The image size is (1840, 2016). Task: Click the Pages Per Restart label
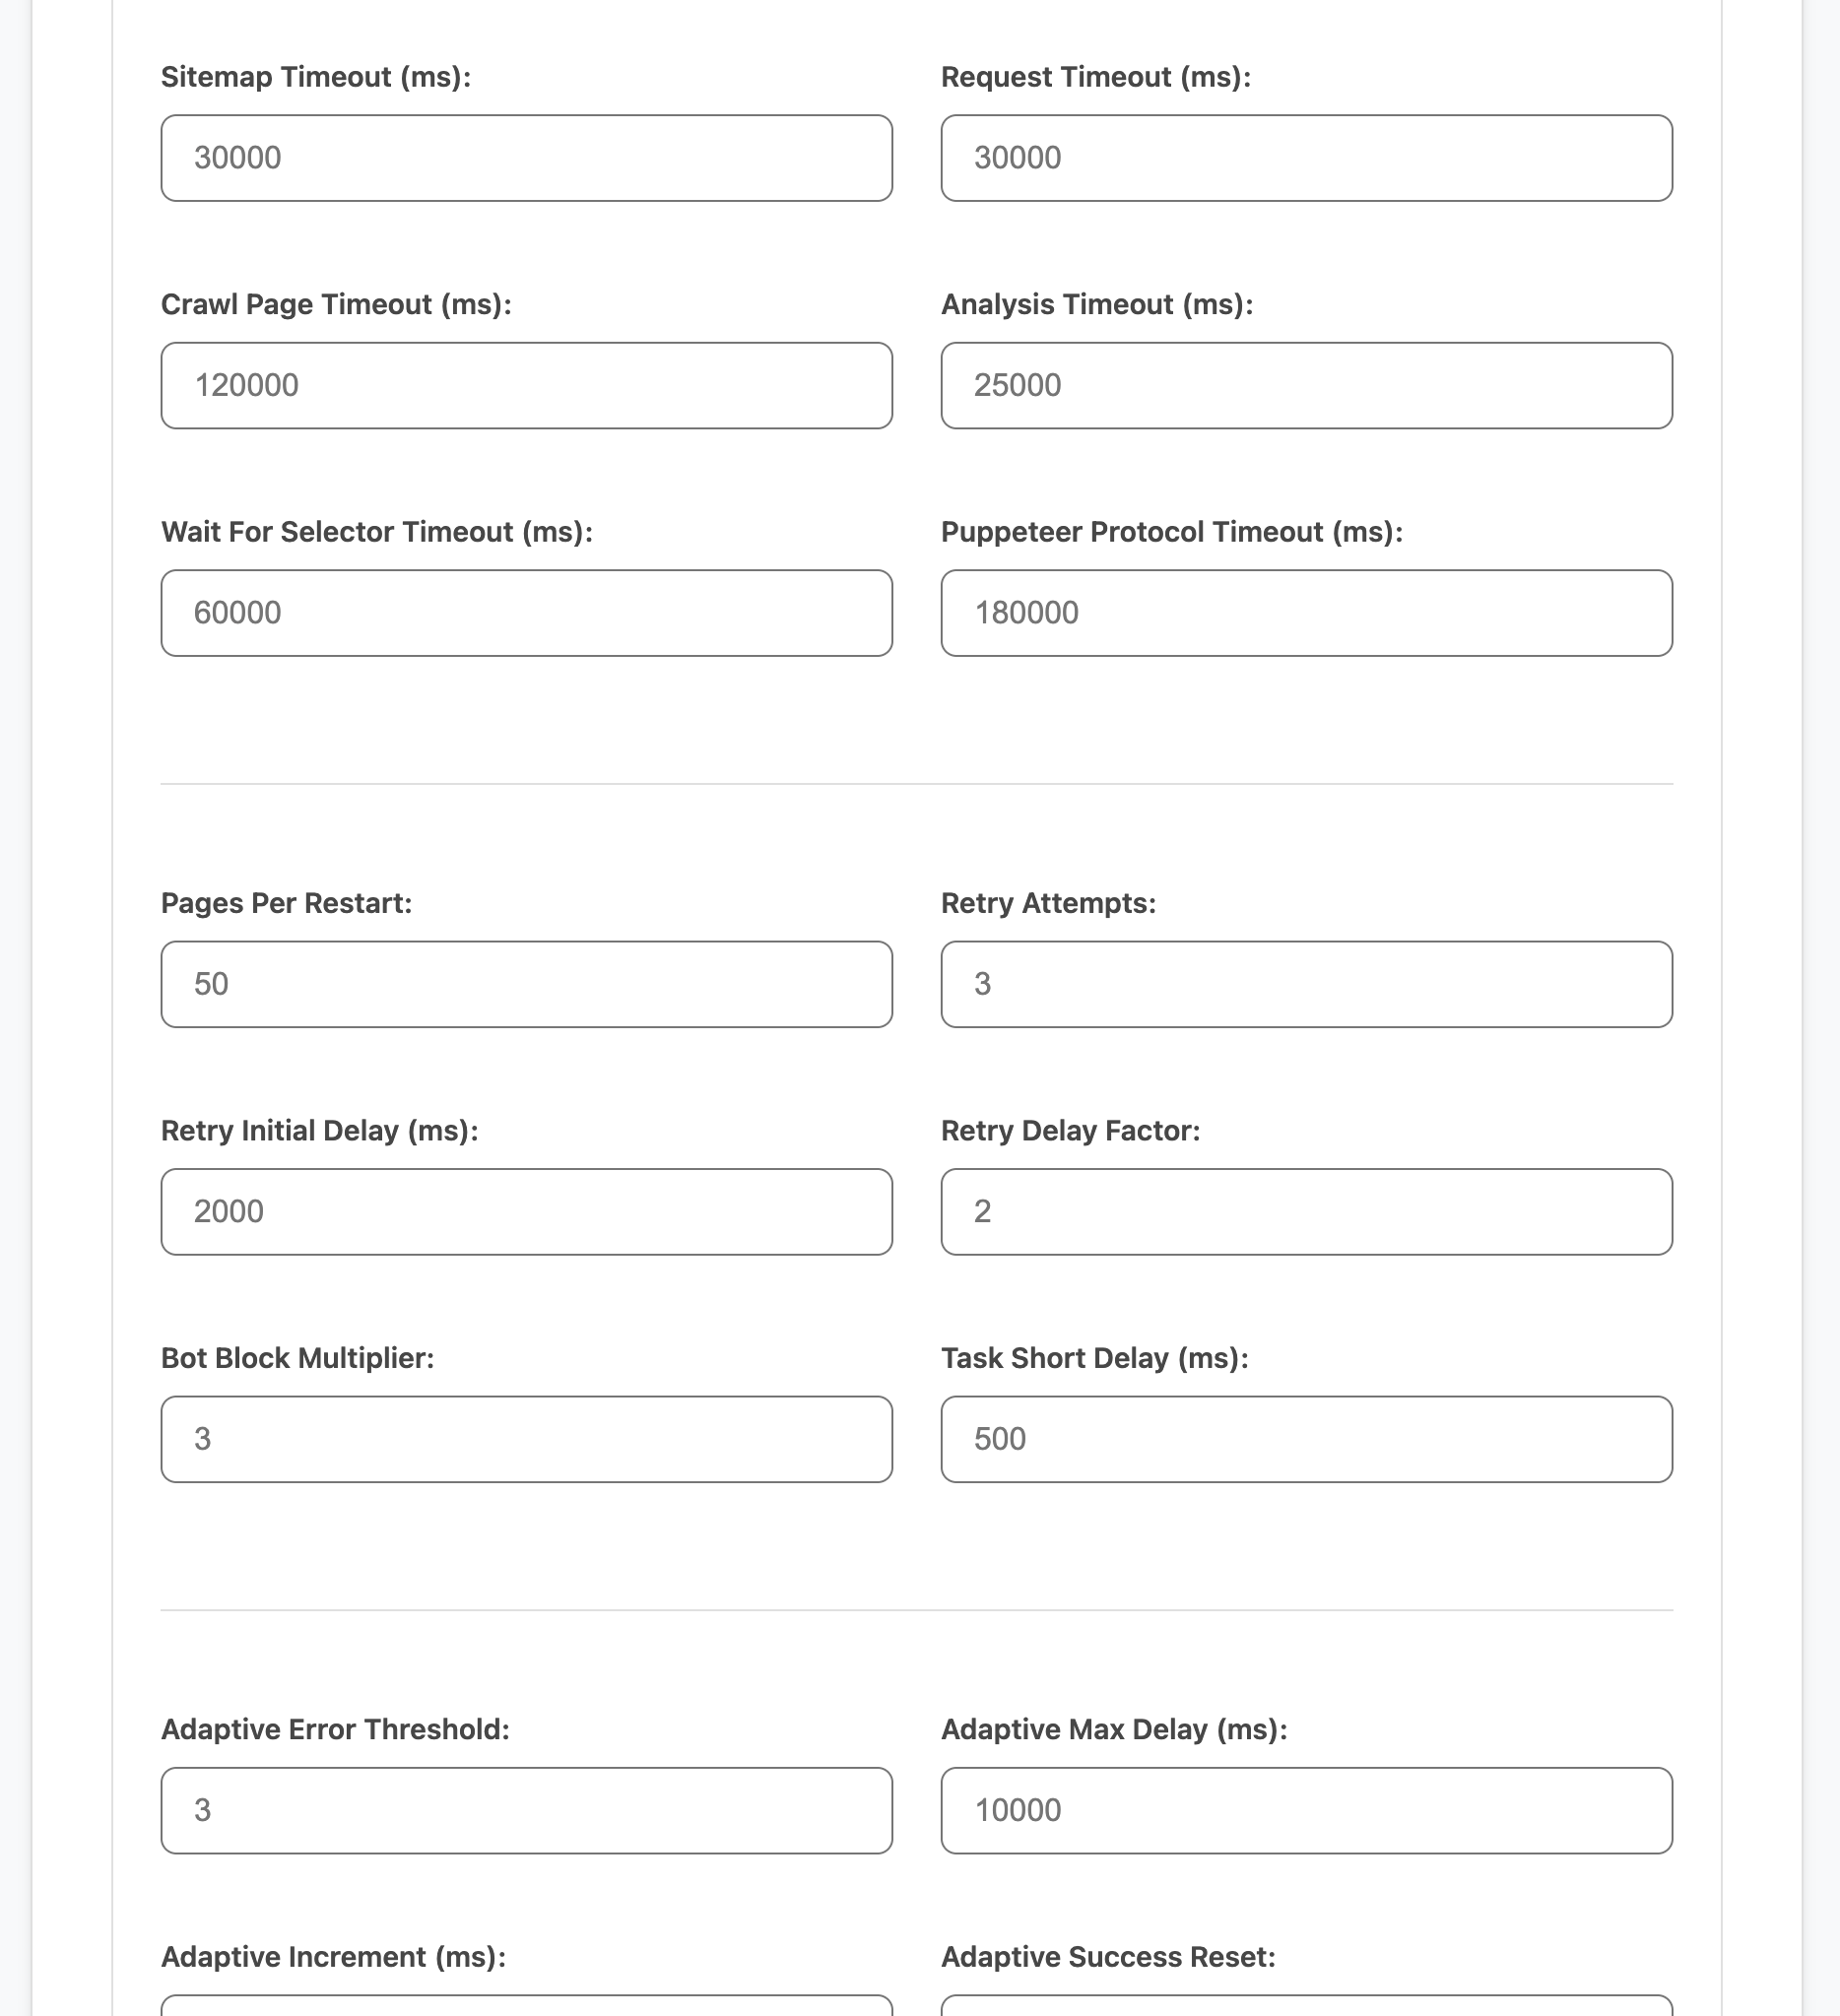pyautogui.click(x=286, y=903)
